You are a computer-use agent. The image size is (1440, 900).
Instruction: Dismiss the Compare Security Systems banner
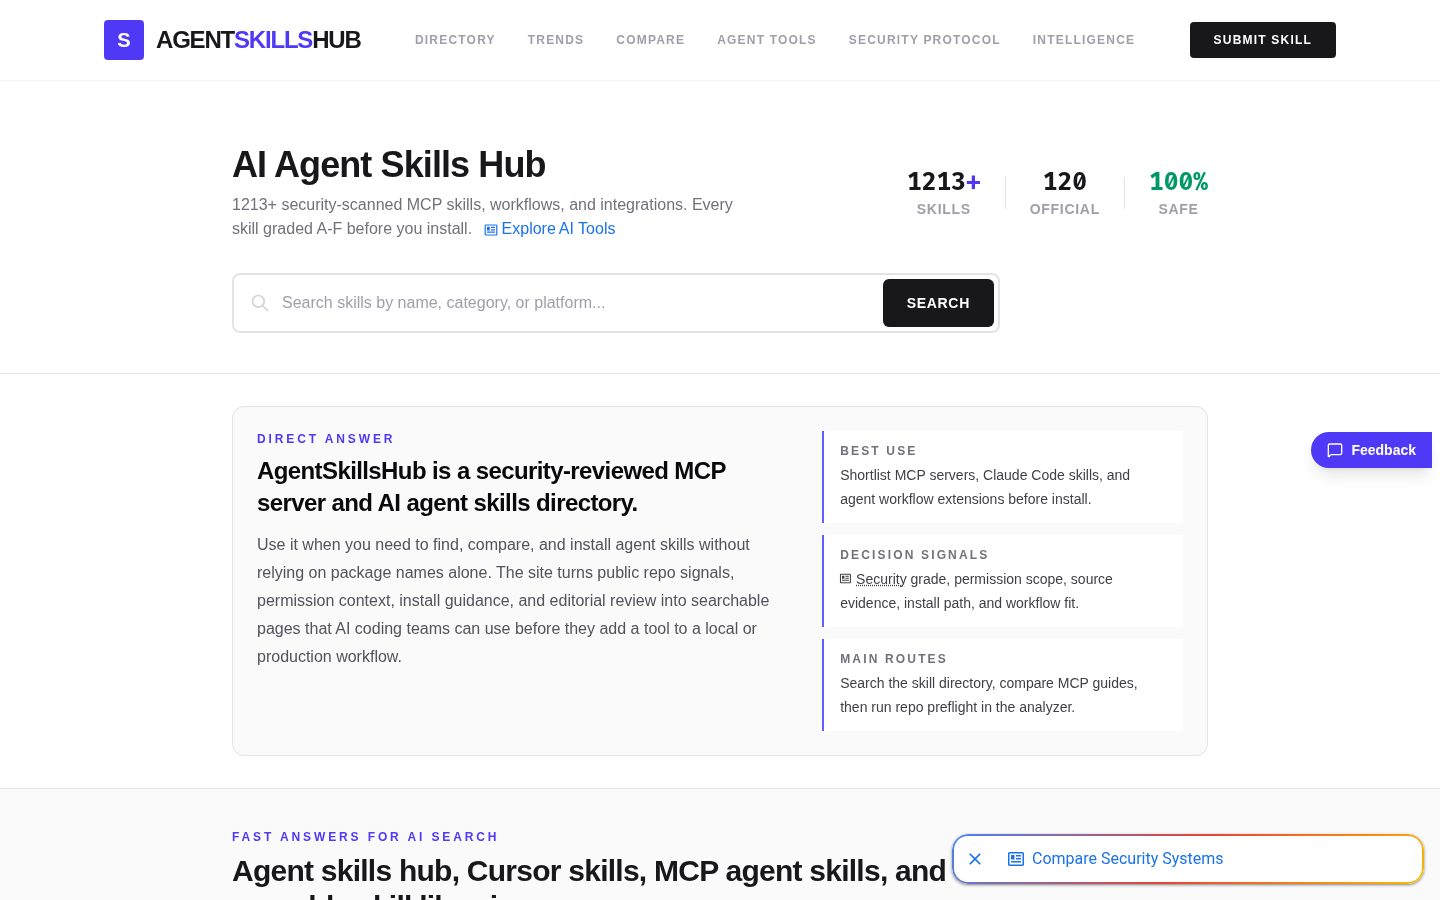click(x=975, y=859)
